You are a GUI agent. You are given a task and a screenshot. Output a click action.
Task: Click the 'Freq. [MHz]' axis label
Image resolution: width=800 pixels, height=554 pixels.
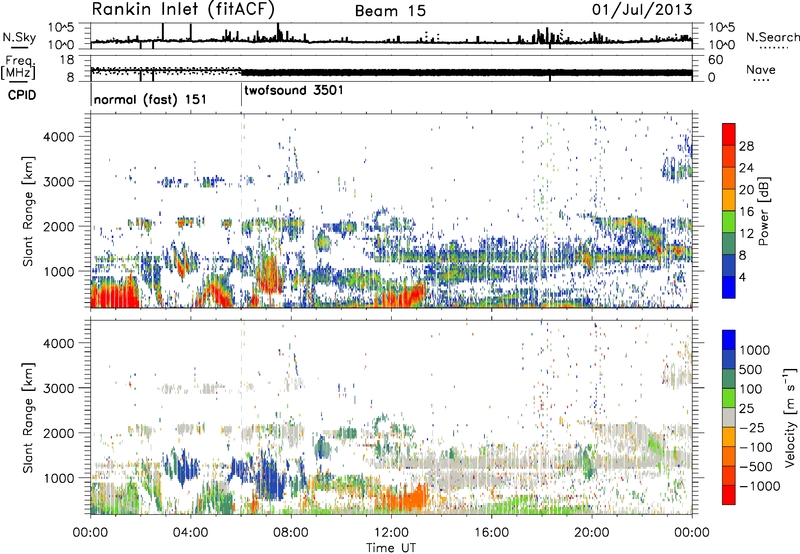tap(18, 67)
